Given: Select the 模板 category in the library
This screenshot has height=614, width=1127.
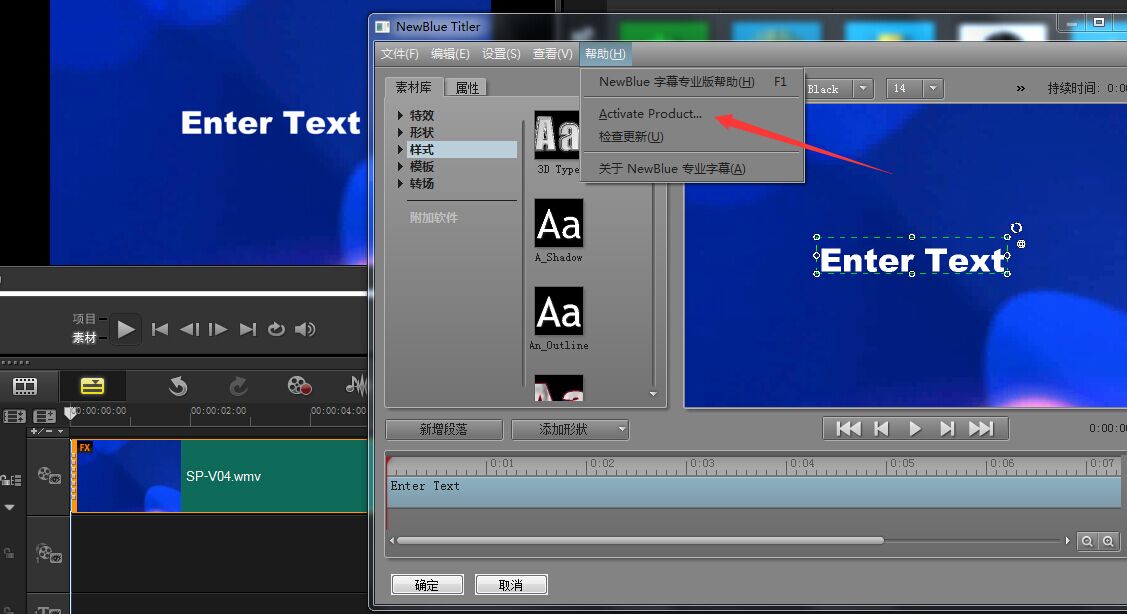Looking at the screenshot, I should pyautogui.click(x=422, y=167).
